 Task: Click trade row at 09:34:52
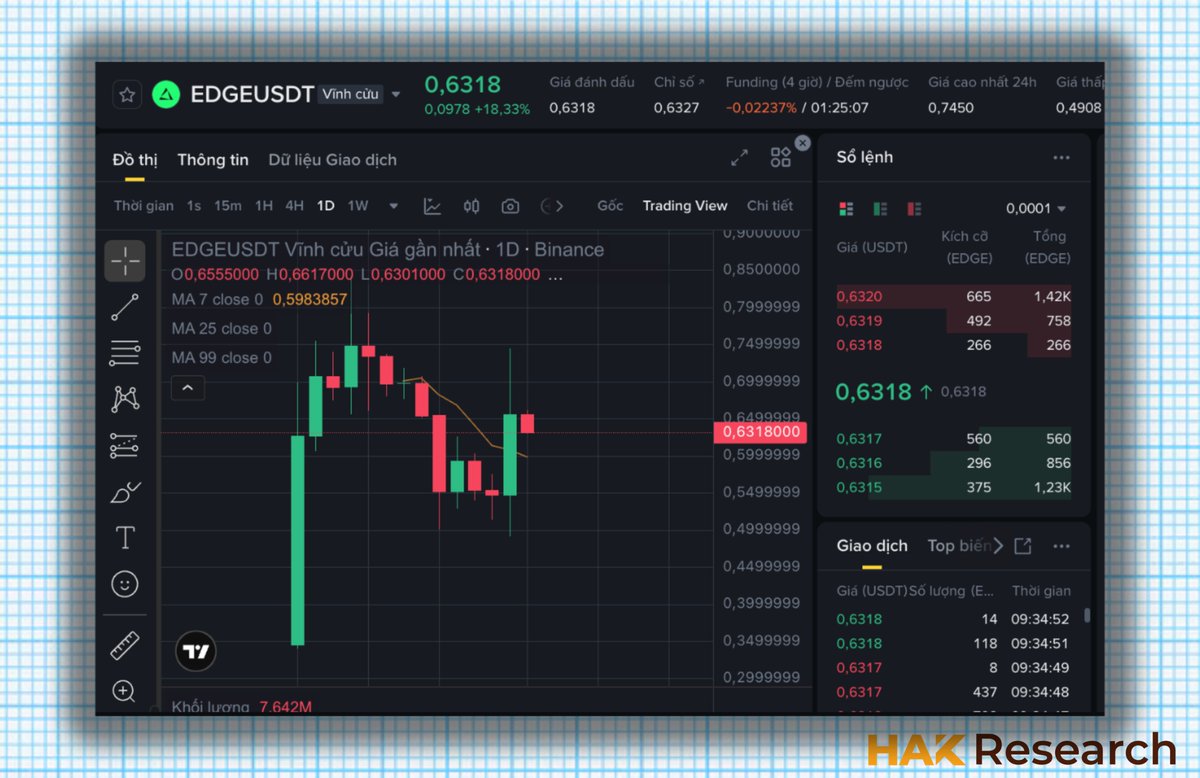(953, 619)
